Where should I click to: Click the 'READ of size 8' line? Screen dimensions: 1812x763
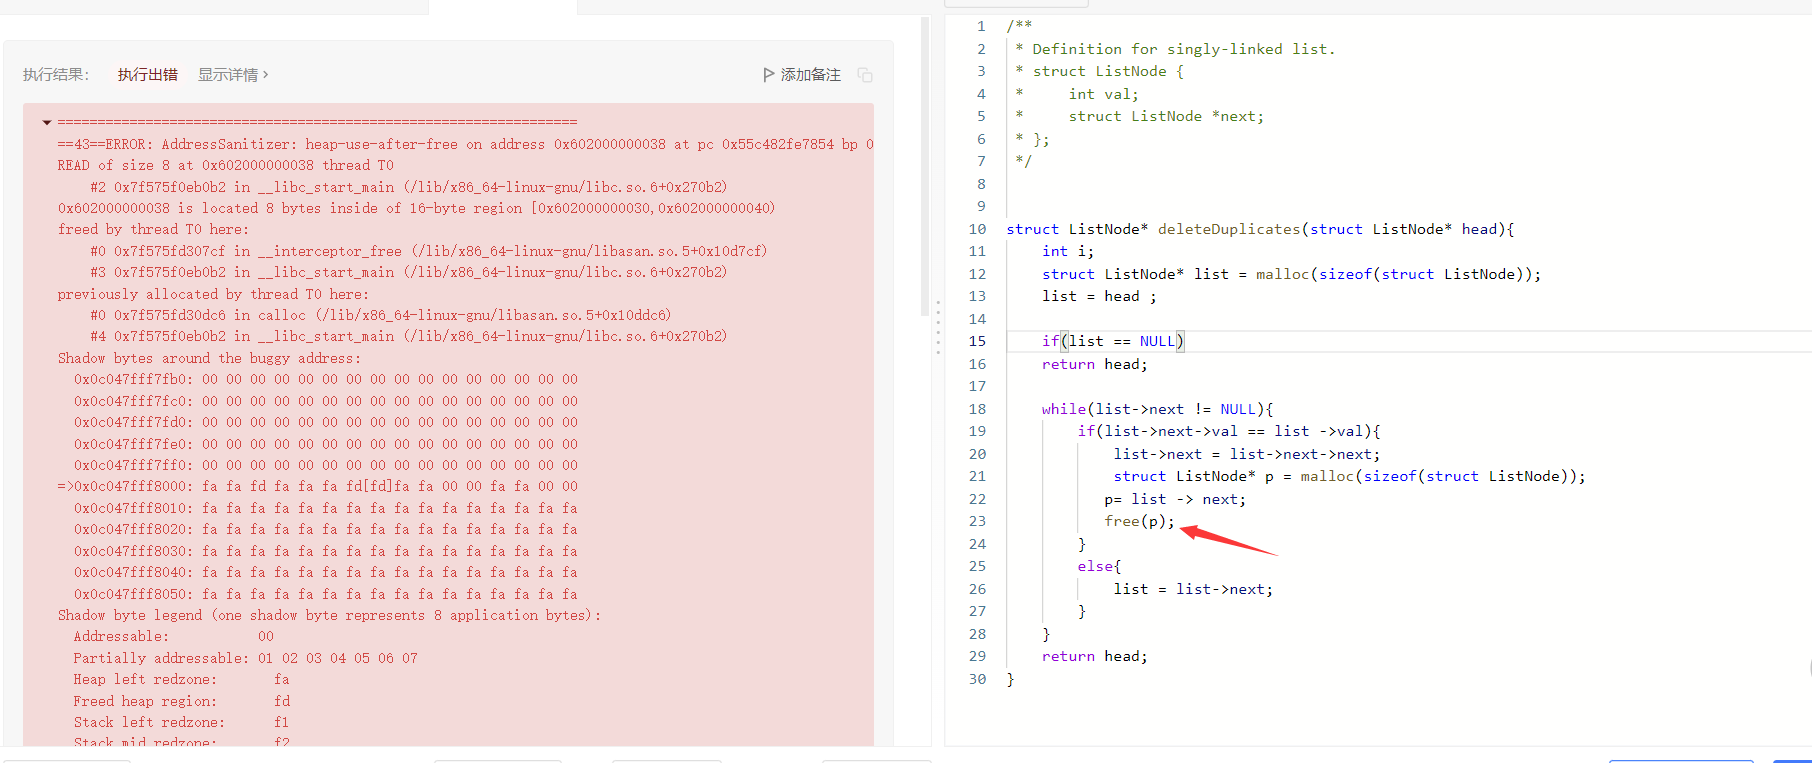coord(225,165)
